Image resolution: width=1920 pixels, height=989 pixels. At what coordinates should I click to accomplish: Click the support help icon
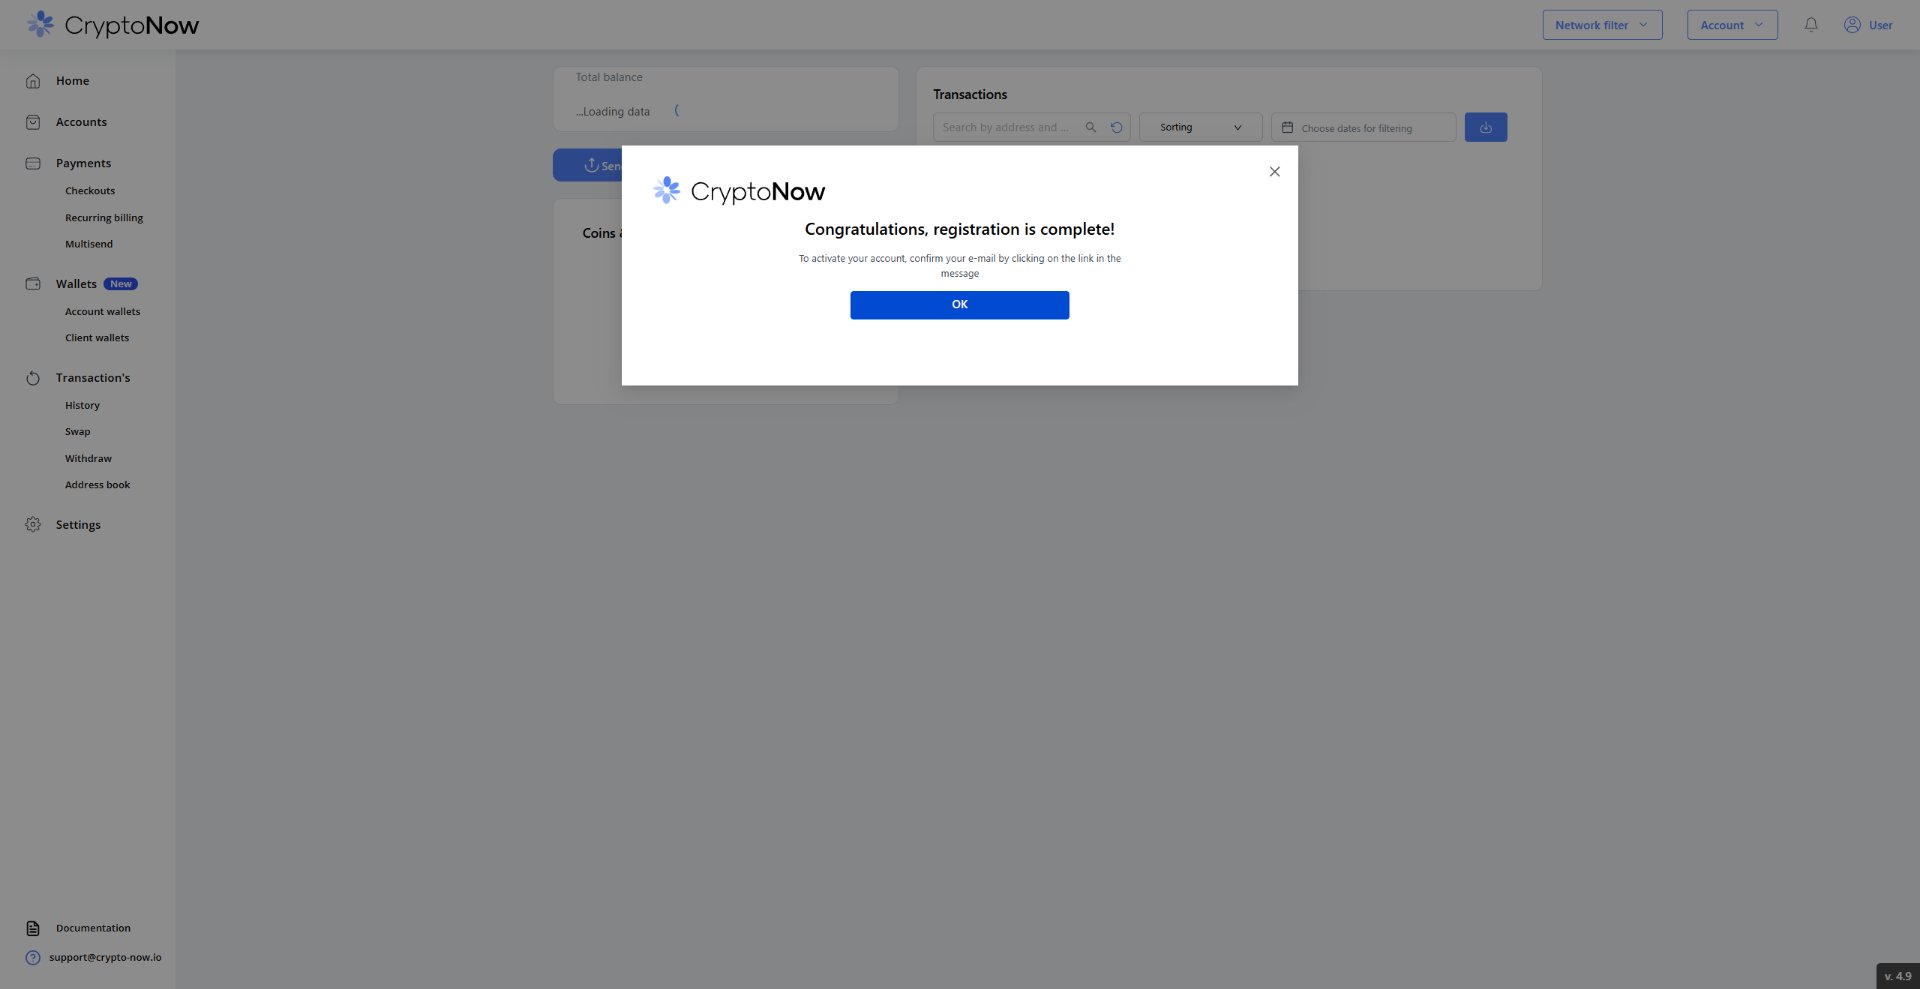tap(33, 957)
